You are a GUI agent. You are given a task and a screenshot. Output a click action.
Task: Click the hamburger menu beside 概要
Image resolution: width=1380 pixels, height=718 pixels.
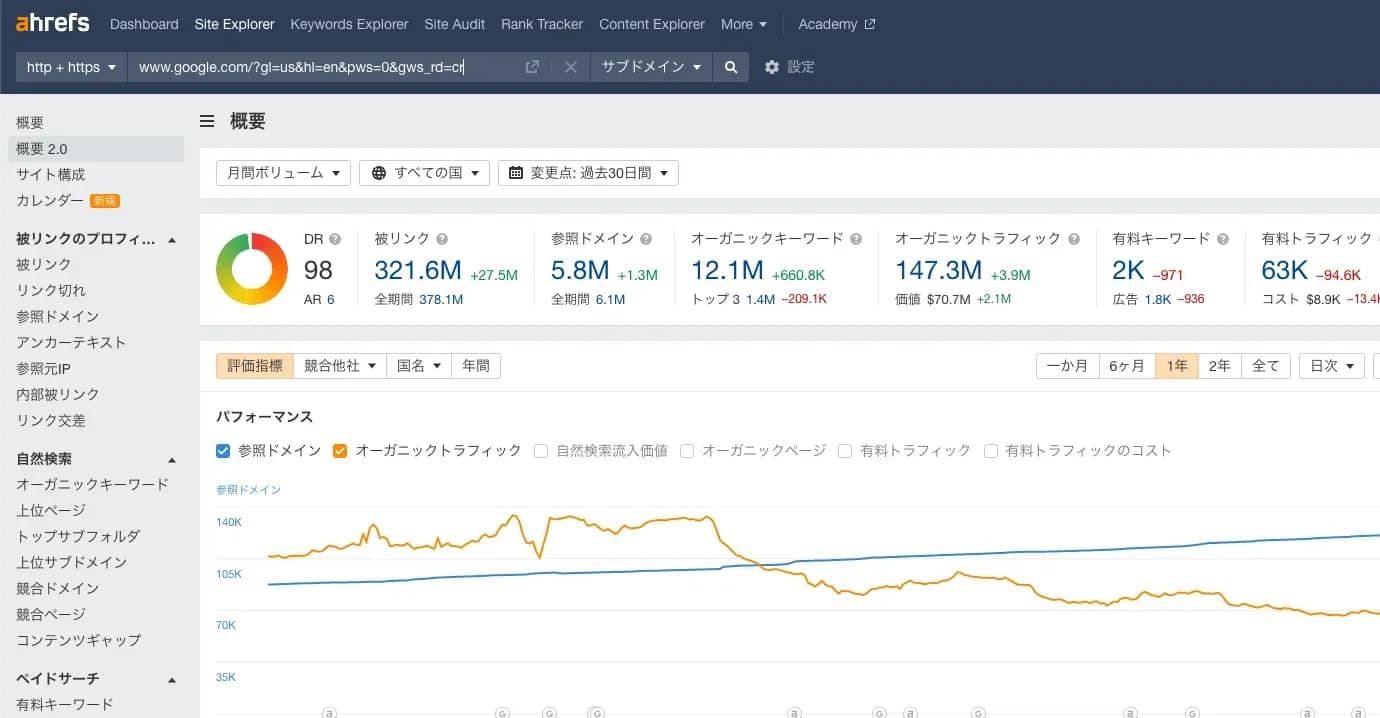(207, 122)
